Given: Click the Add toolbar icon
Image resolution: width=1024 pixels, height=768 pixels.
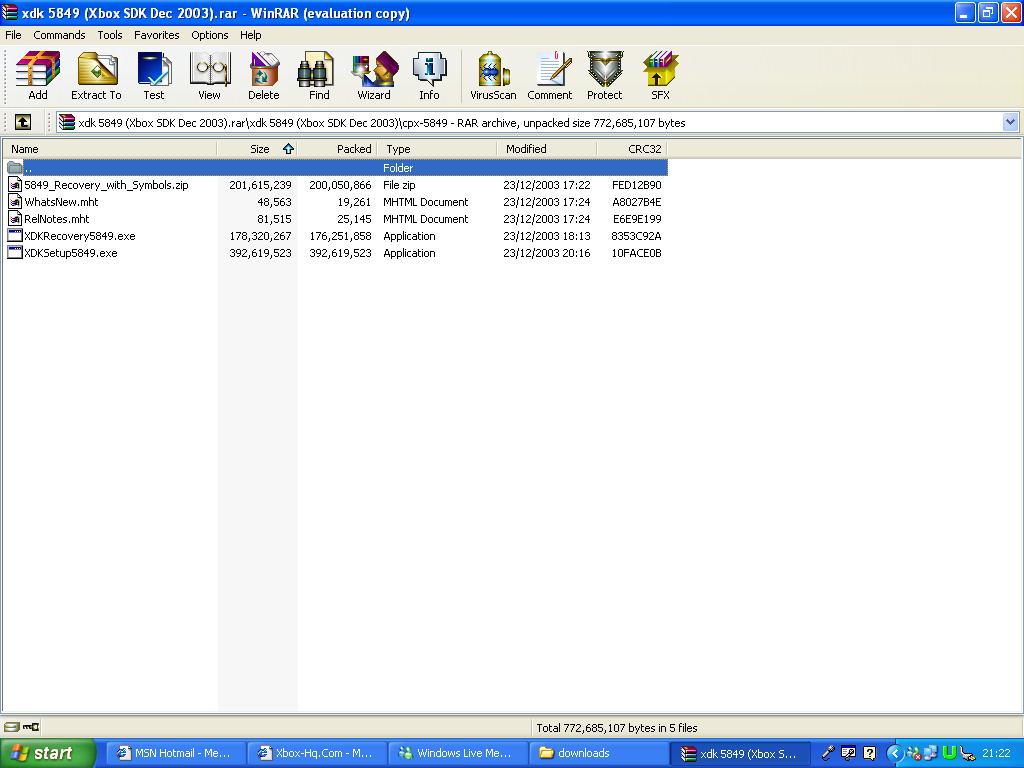Looking at the screenshot, I should [x=38, y=76].
